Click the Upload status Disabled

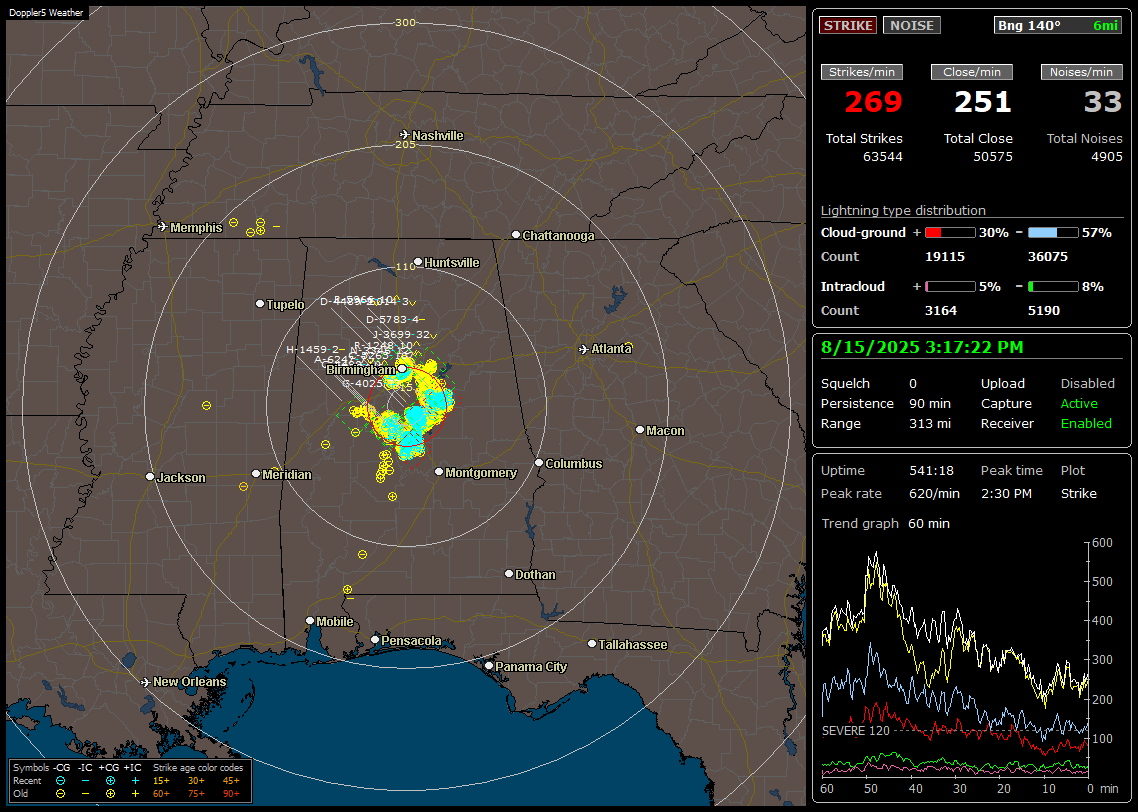pyautogui.click(x=1087, y=384)
